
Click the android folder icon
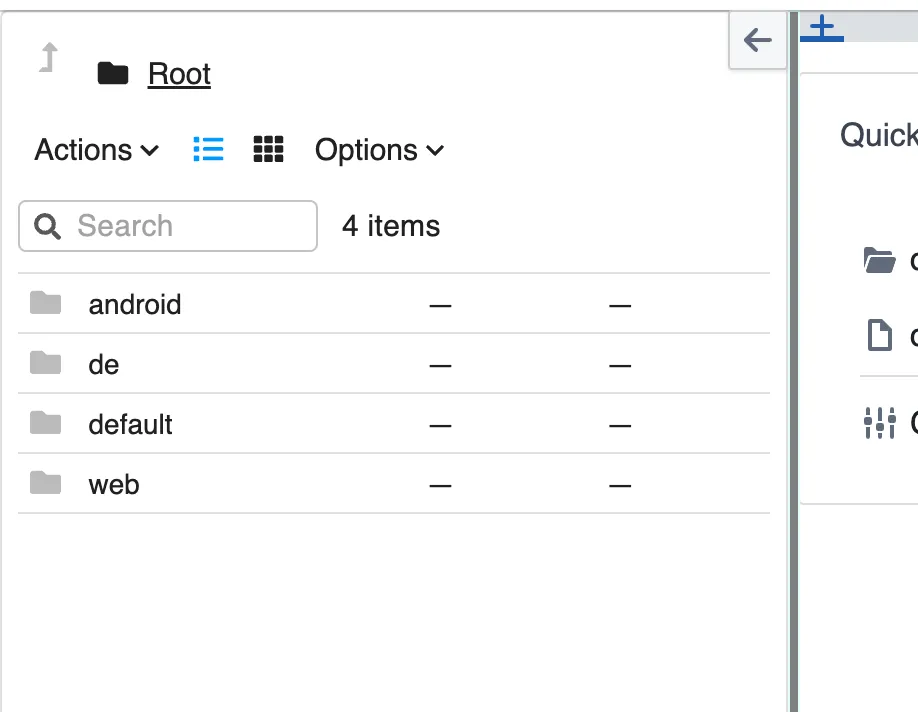pos(46,303)
